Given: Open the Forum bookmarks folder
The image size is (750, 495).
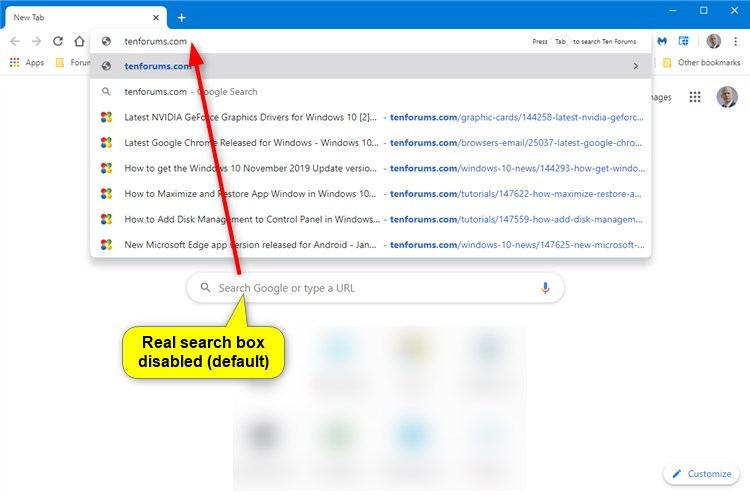Looking at the screenshot, I should (73, 62).
